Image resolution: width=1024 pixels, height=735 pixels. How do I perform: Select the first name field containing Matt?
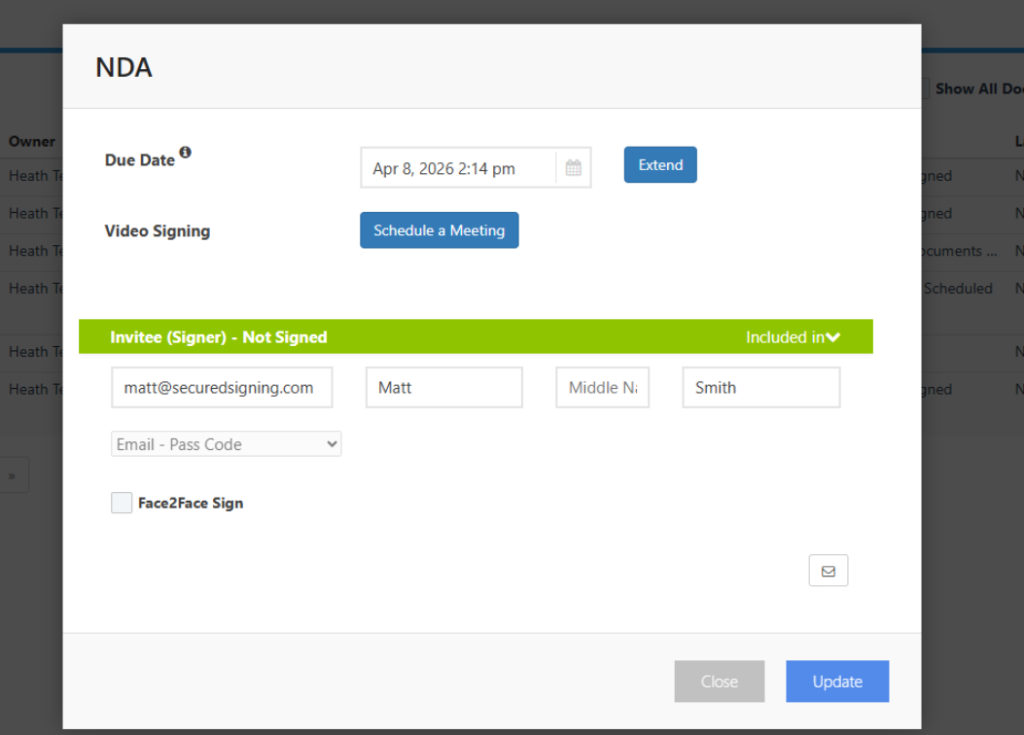tap(443, 387)
